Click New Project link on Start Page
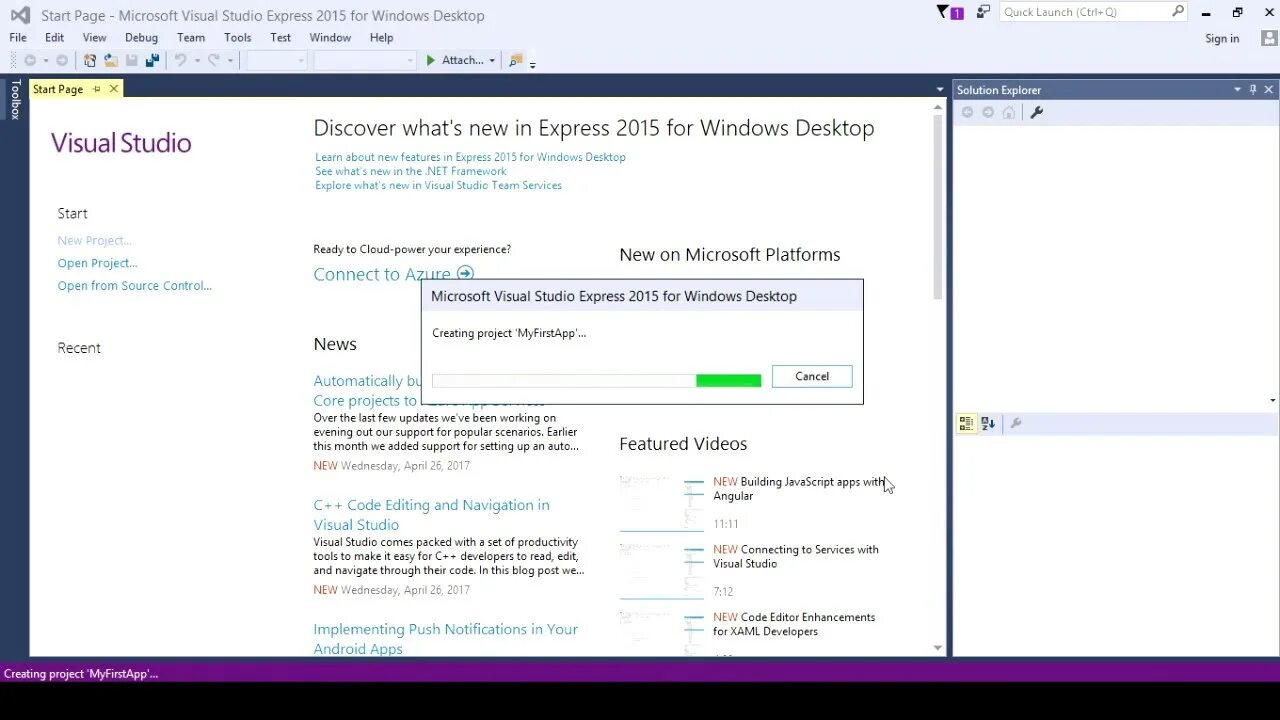1280x720 pixels. (x=94, y=240)
